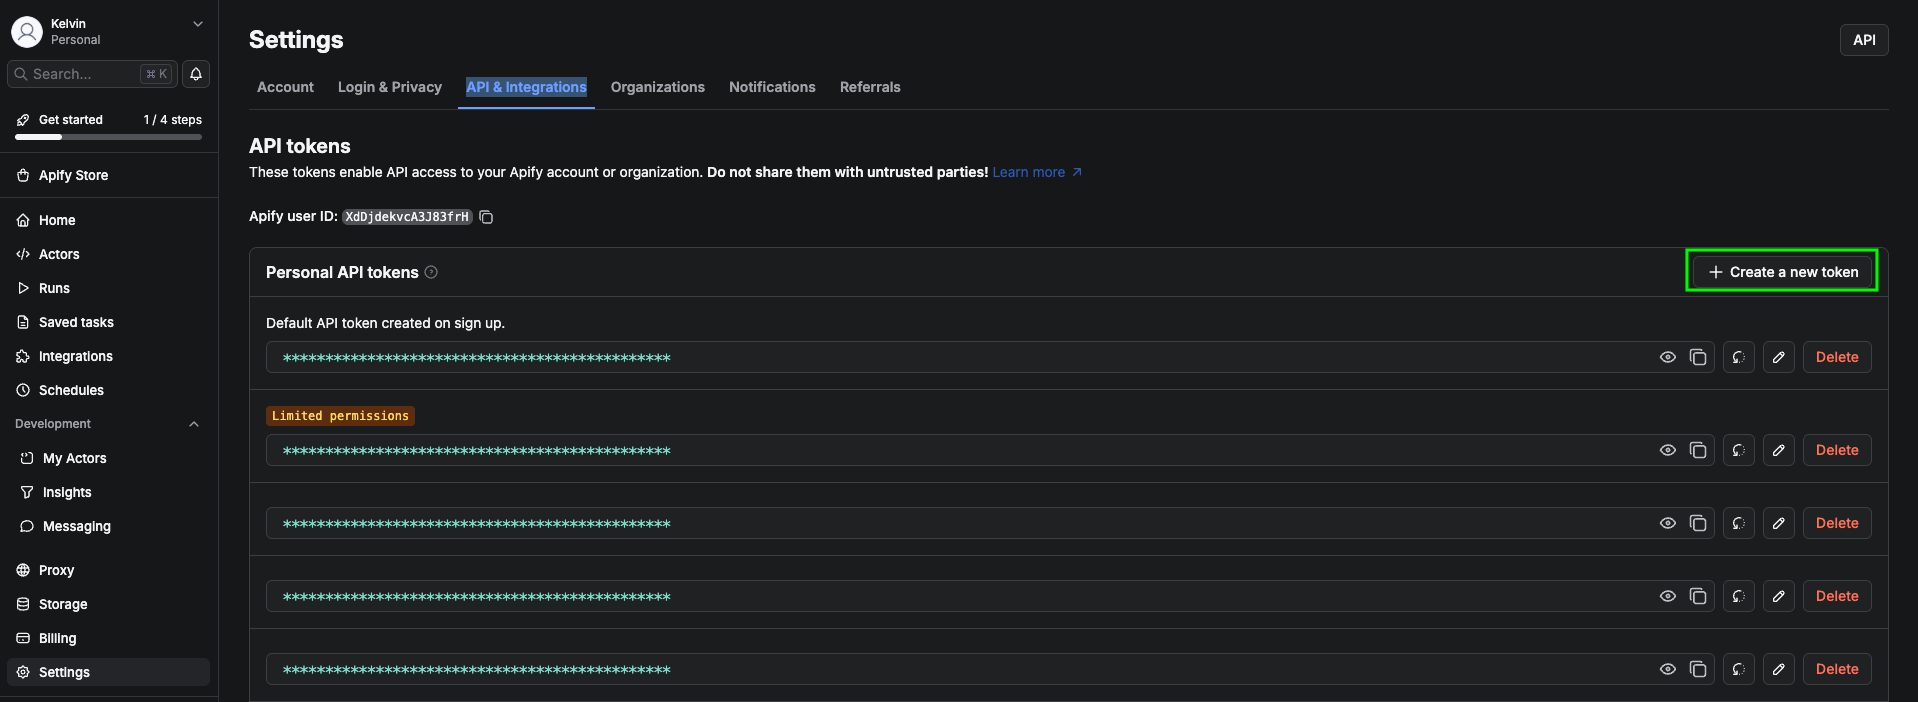The width and height of the screenshot is (1918, 702).
Task: Open the notifications bell
Action: point(196,74)
